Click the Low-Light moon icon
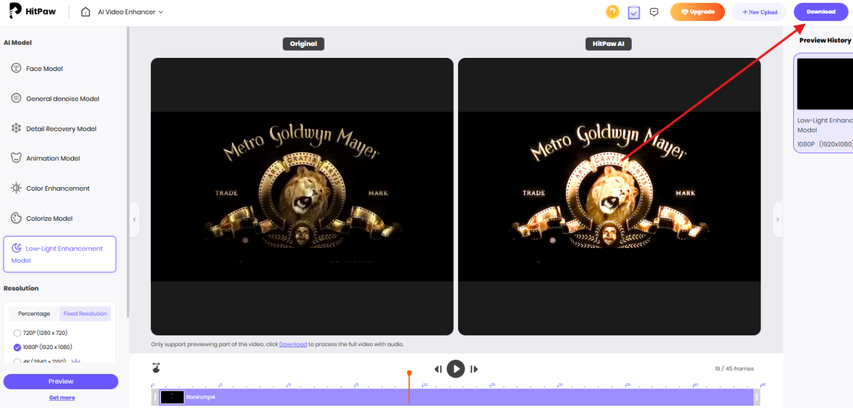853x408 pixels. coord(16,249)
